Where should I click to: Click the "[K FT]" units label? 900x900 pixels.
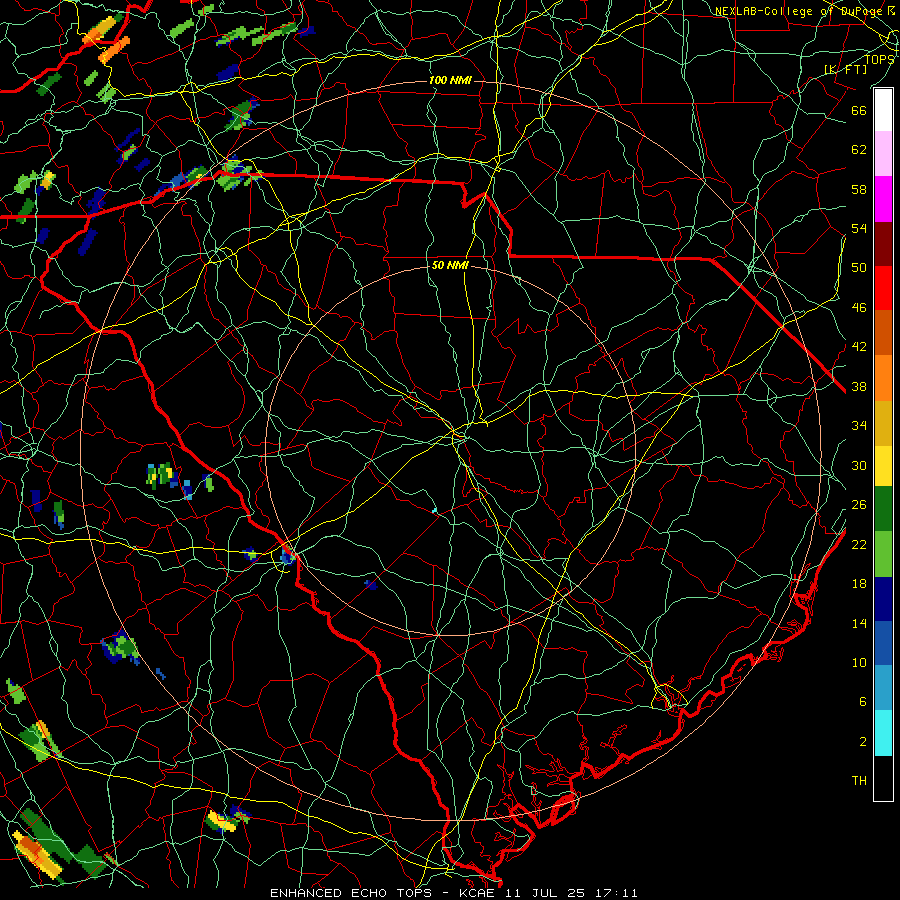845,69
